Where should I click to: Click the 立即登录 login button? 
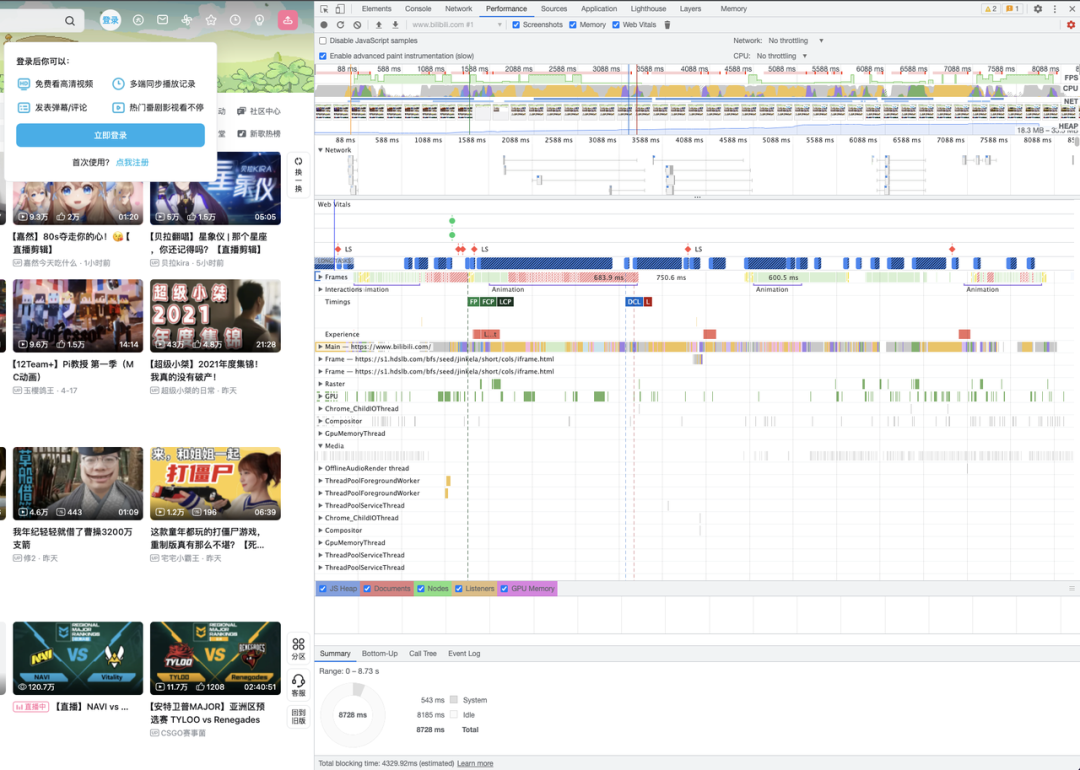[110, 135]
